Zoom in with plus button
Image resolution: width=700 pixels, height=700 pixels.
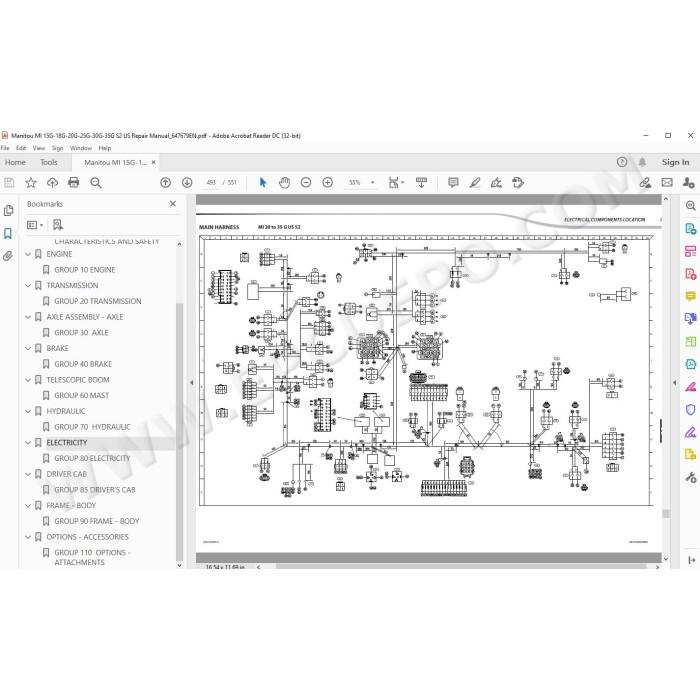tap(328, 183)
